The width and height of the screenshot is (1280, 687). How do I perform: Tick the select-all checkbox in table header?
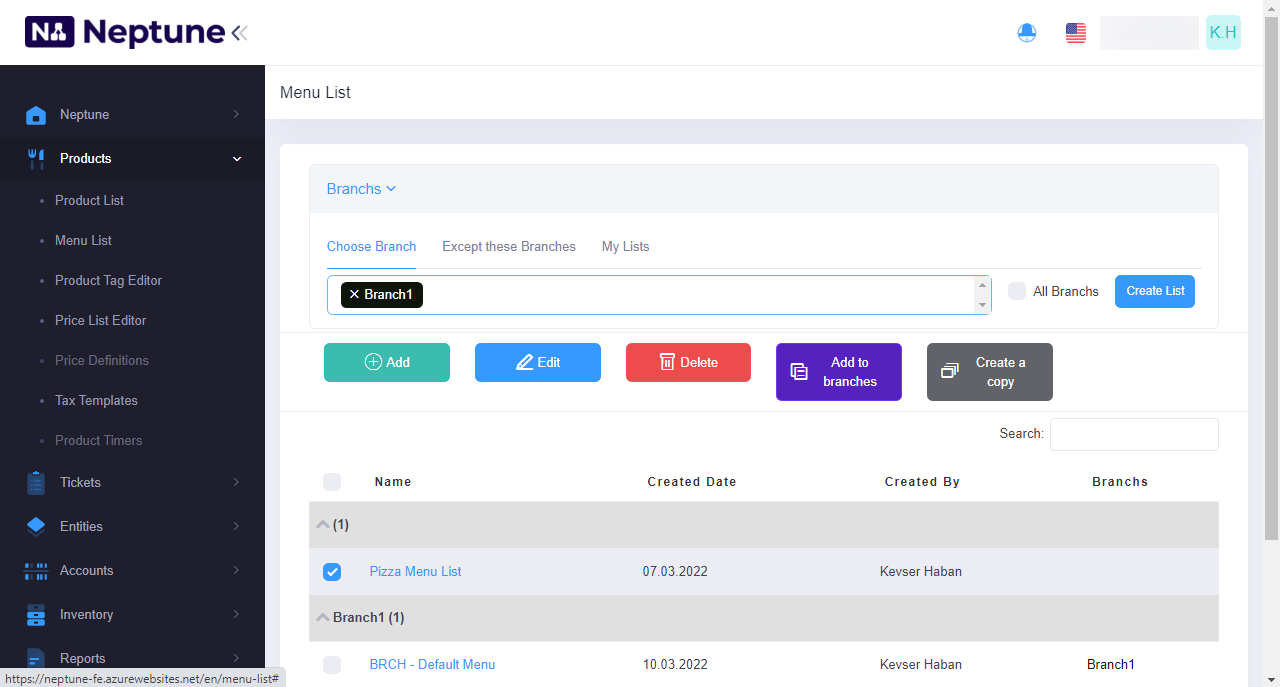(332, 482)
